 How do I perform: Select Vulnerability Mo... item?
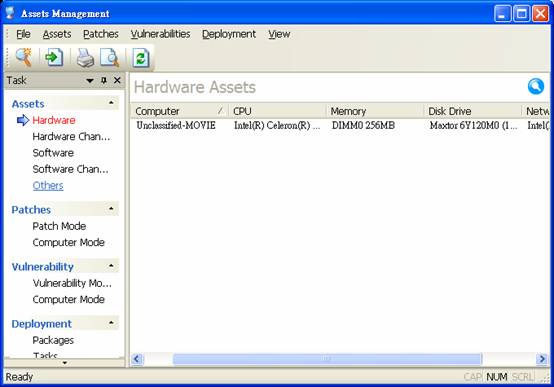[72, 283]
